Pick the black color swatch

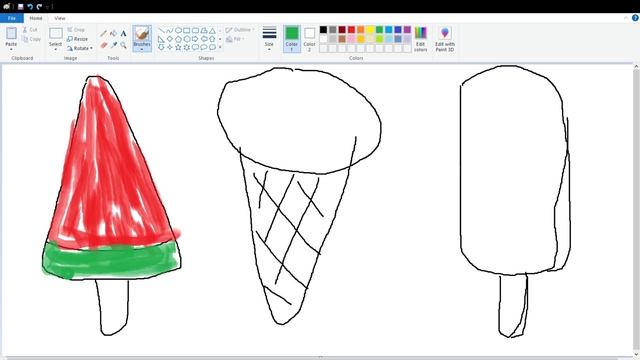tap(323, 29)
